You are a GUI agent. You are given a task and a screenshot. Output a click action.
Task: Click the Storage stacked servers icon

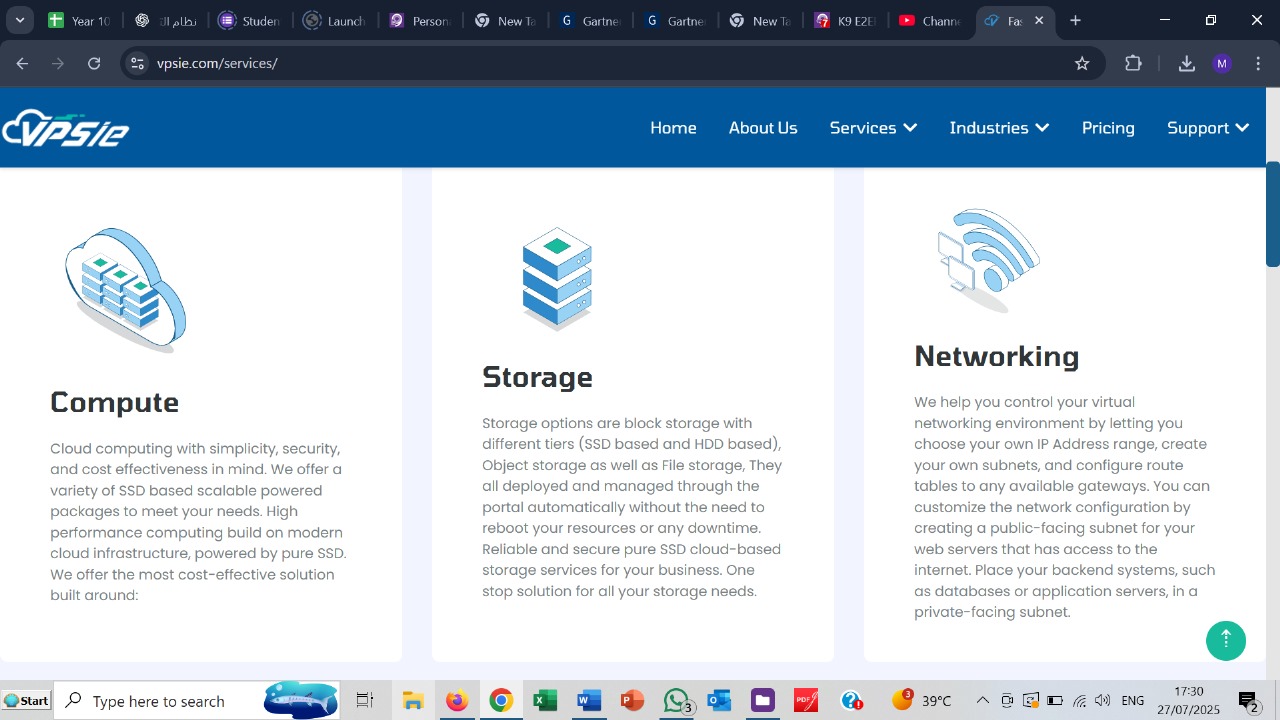(557, 278)
